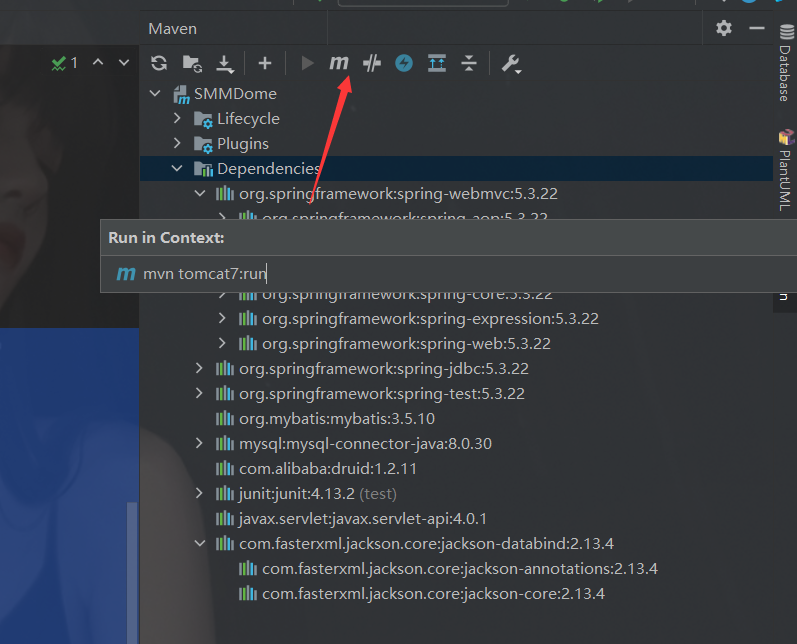Viewport: 797px width, 644px height.
Task: Select spring-expression:5.3.22 entry text
Action: pyautogui.click(x=430, y=319)
